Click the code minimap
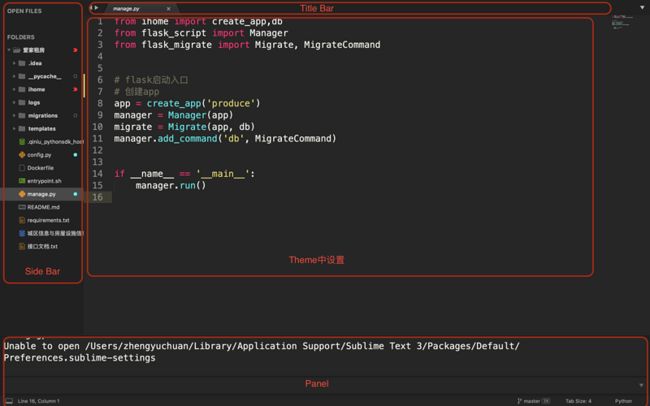Viewport: 650px width, 406px height. pyautogui.click(x=622, y=21)
